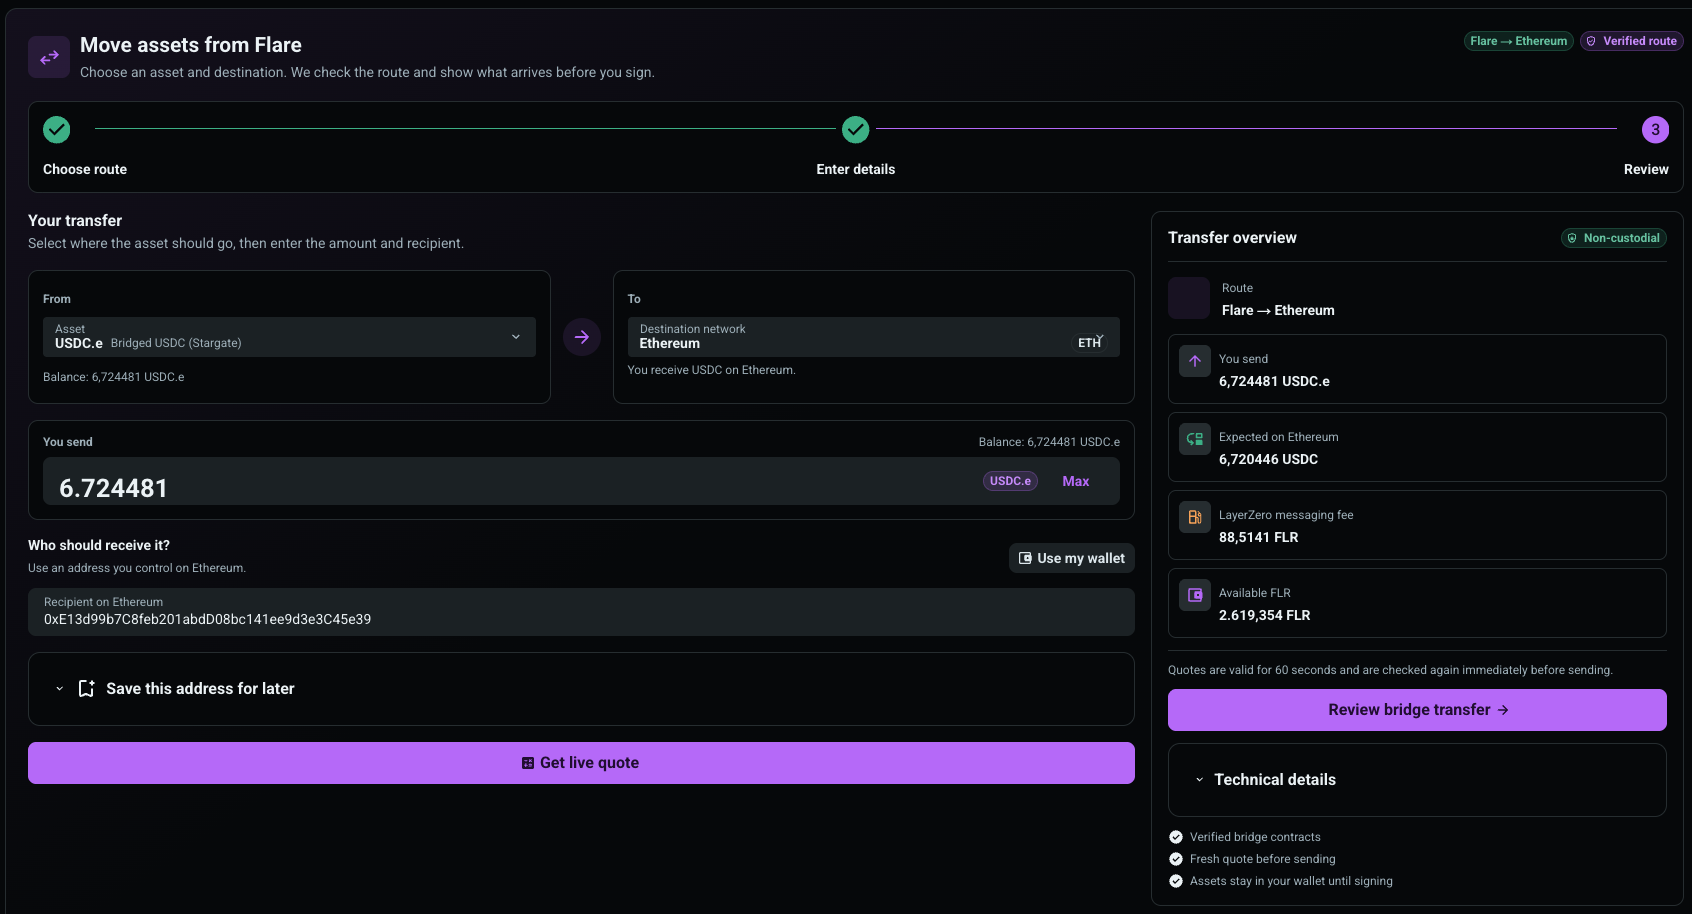Click the Assets stay in wallet check icon
This screenshot has width=1692, height=914.
(1176, 881)
